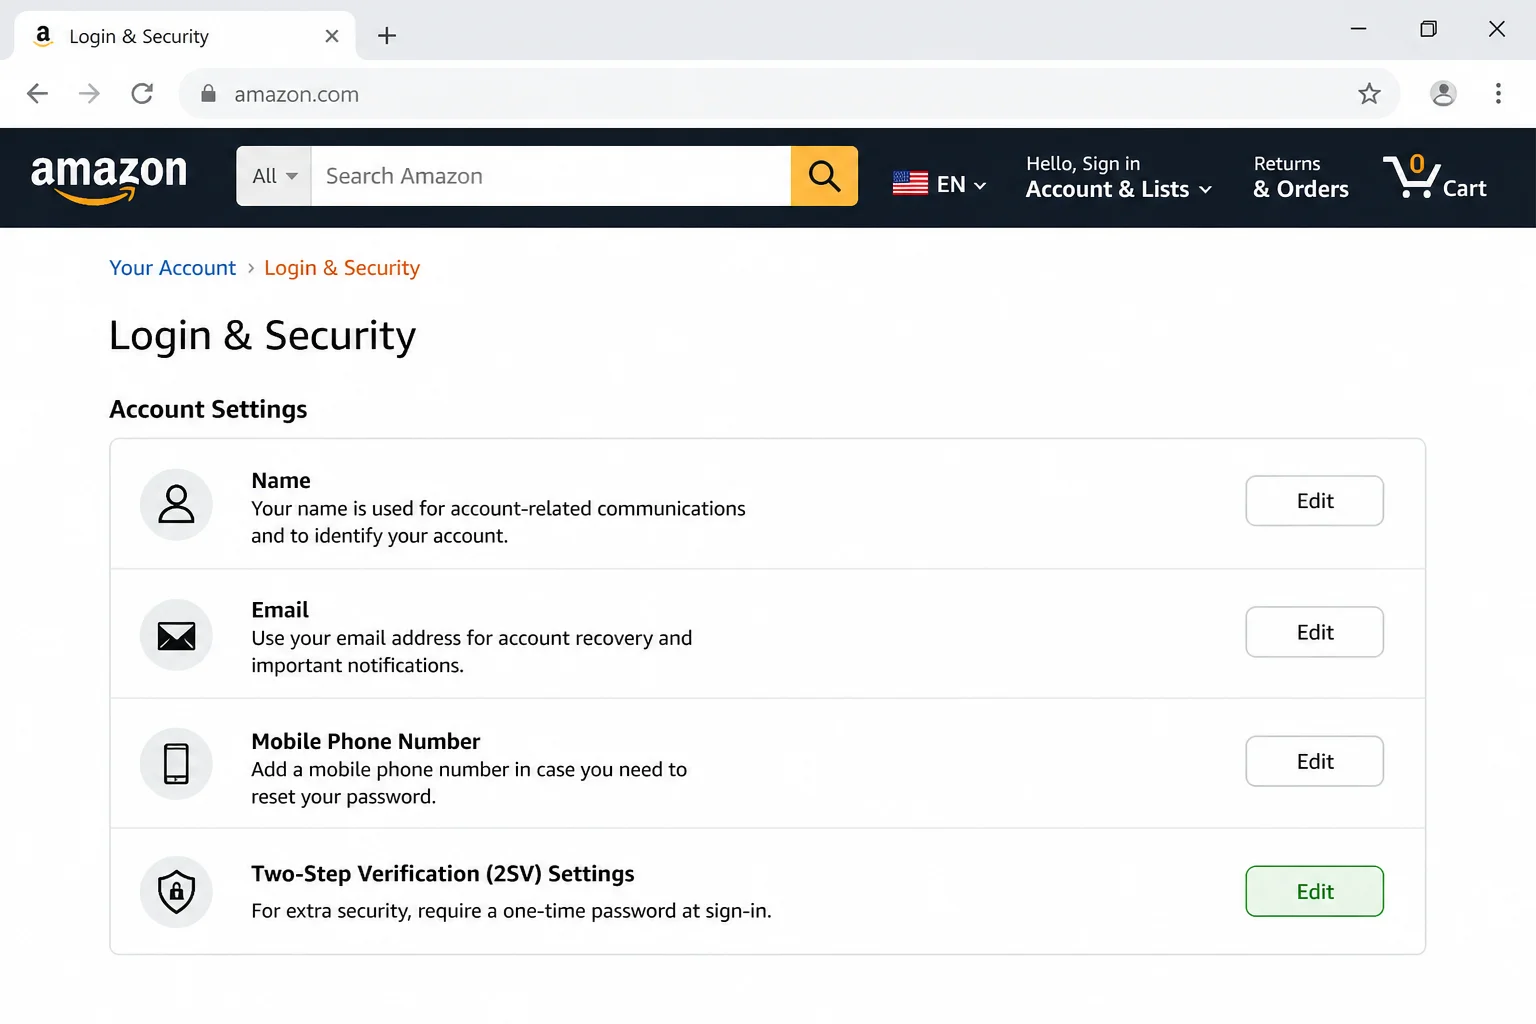This screenshot has height=1024, width=1536.
Task: Bookmark this page with the star icon
Action: tap(1369, 94)
